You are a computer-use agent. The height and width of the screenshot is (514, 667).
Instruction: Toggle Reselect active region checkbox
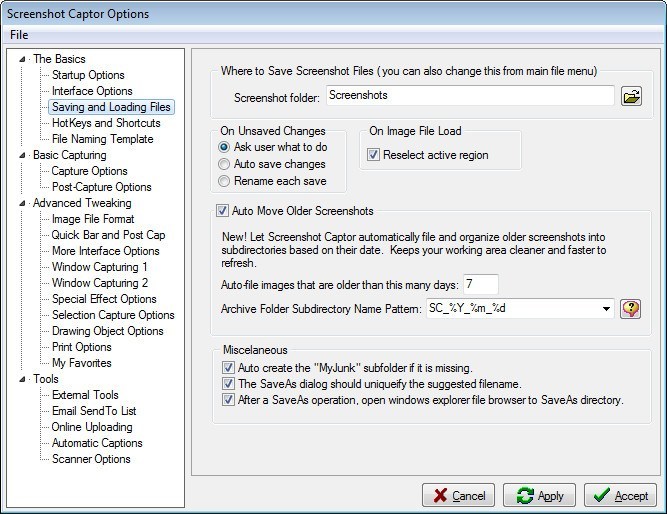[374, 155]
